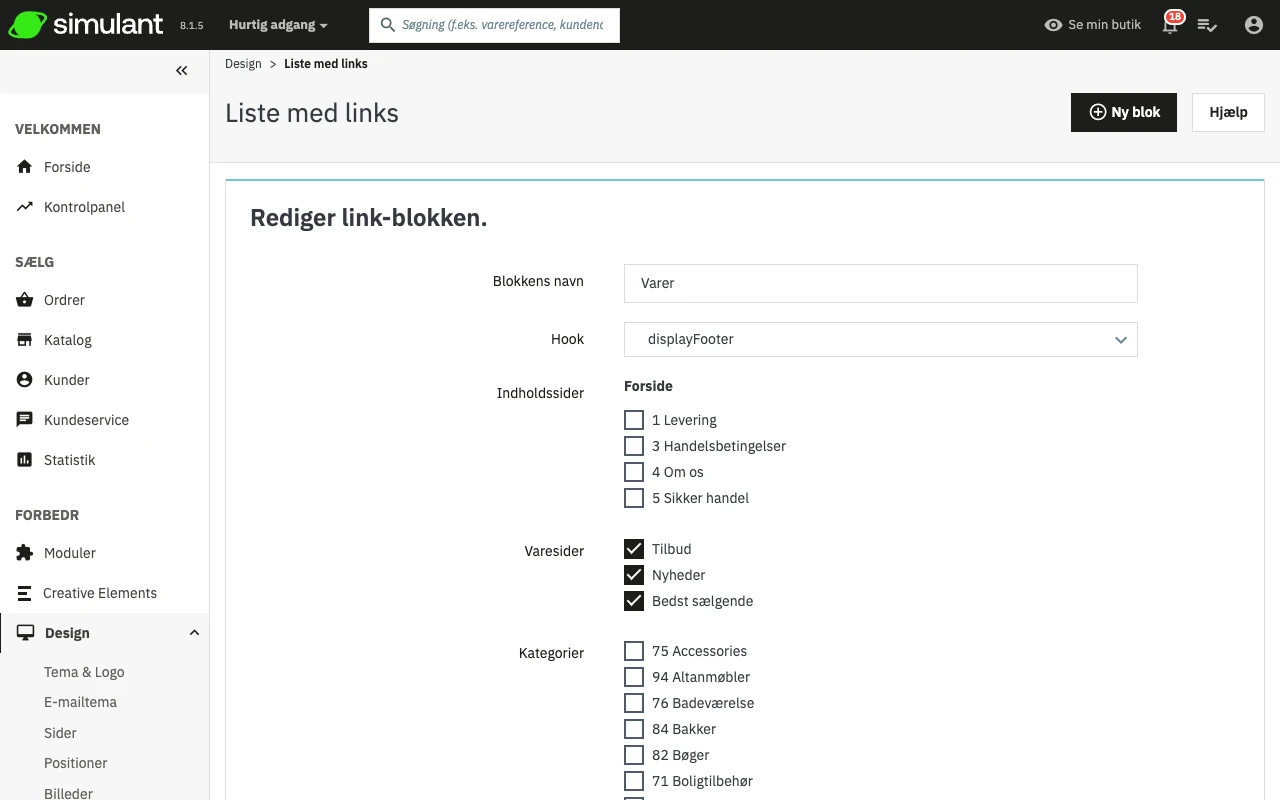Click the Ordrer basket icon

click(25, 300)
